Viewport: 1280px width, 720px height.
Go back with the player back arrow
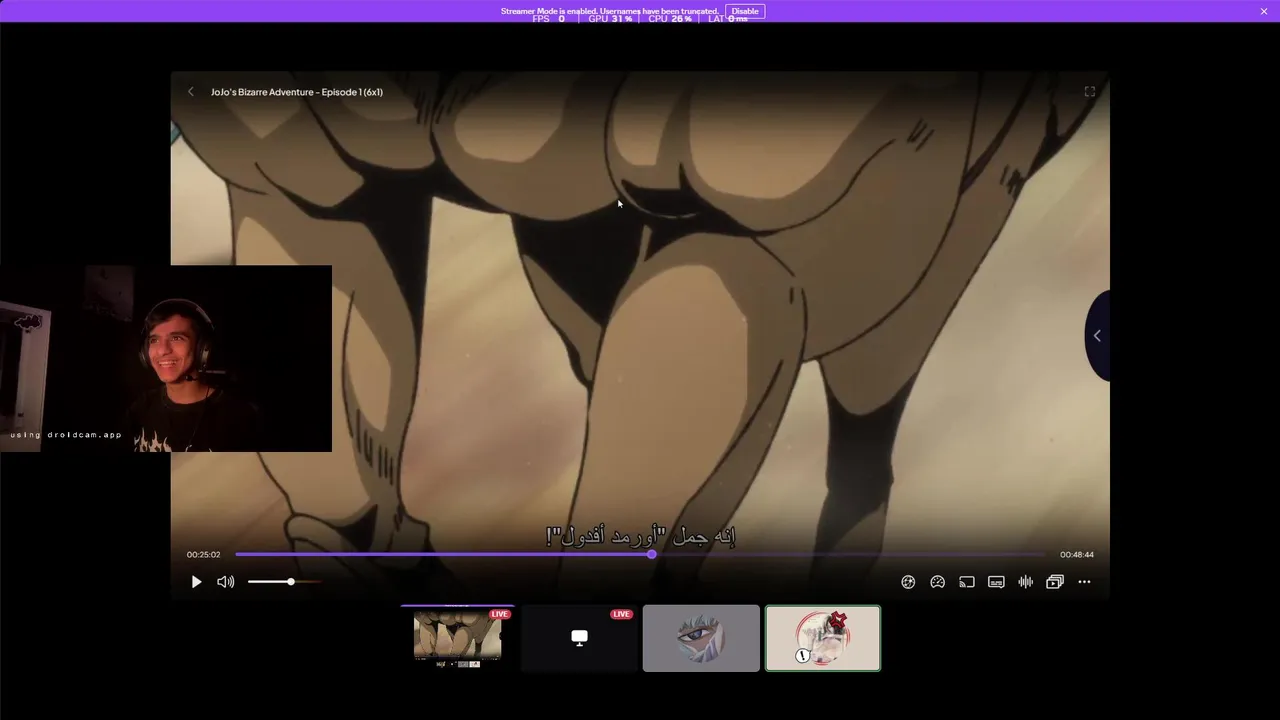(191, 92)
